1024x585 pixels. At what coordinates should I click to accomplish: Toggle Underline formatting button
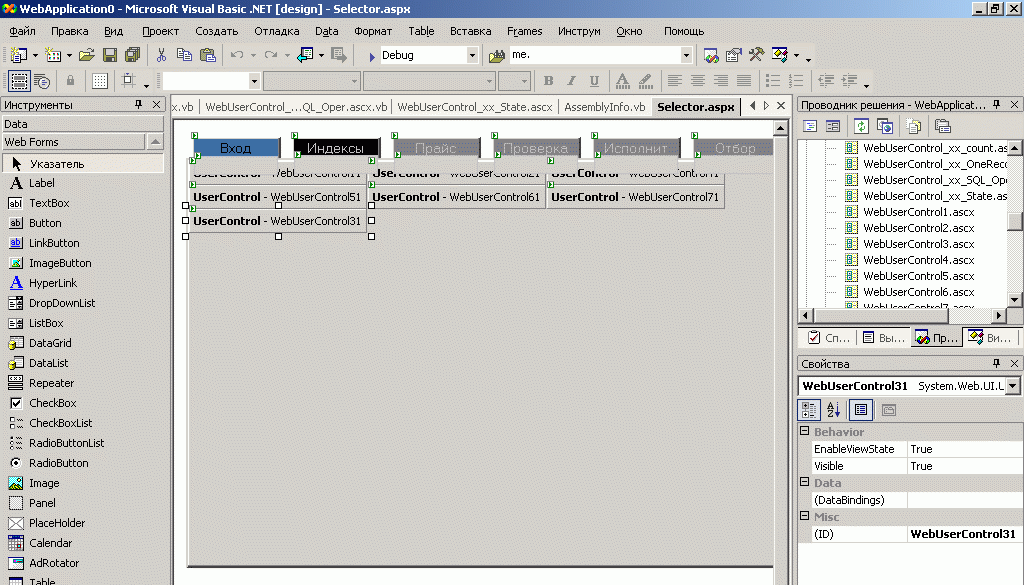(x=594, y=81)
